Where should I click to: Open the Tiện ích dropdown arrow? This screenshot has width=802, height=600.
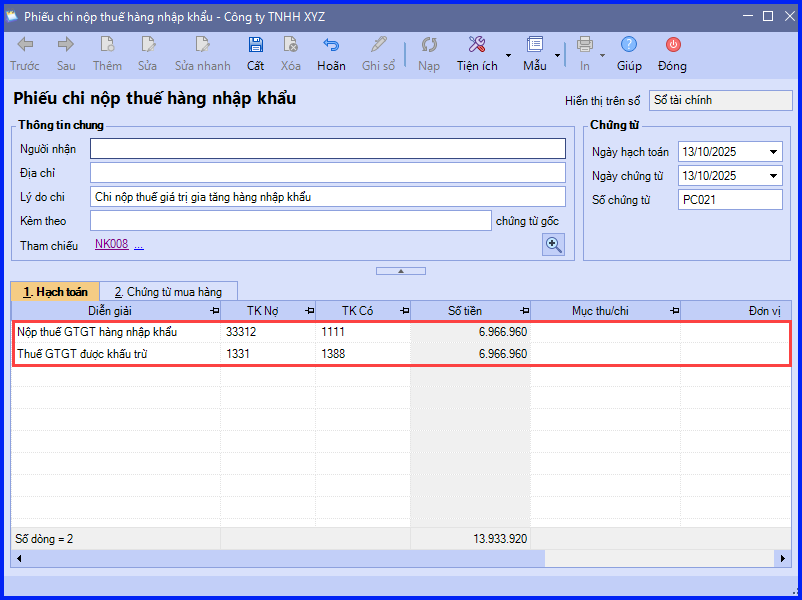[508, 55]
